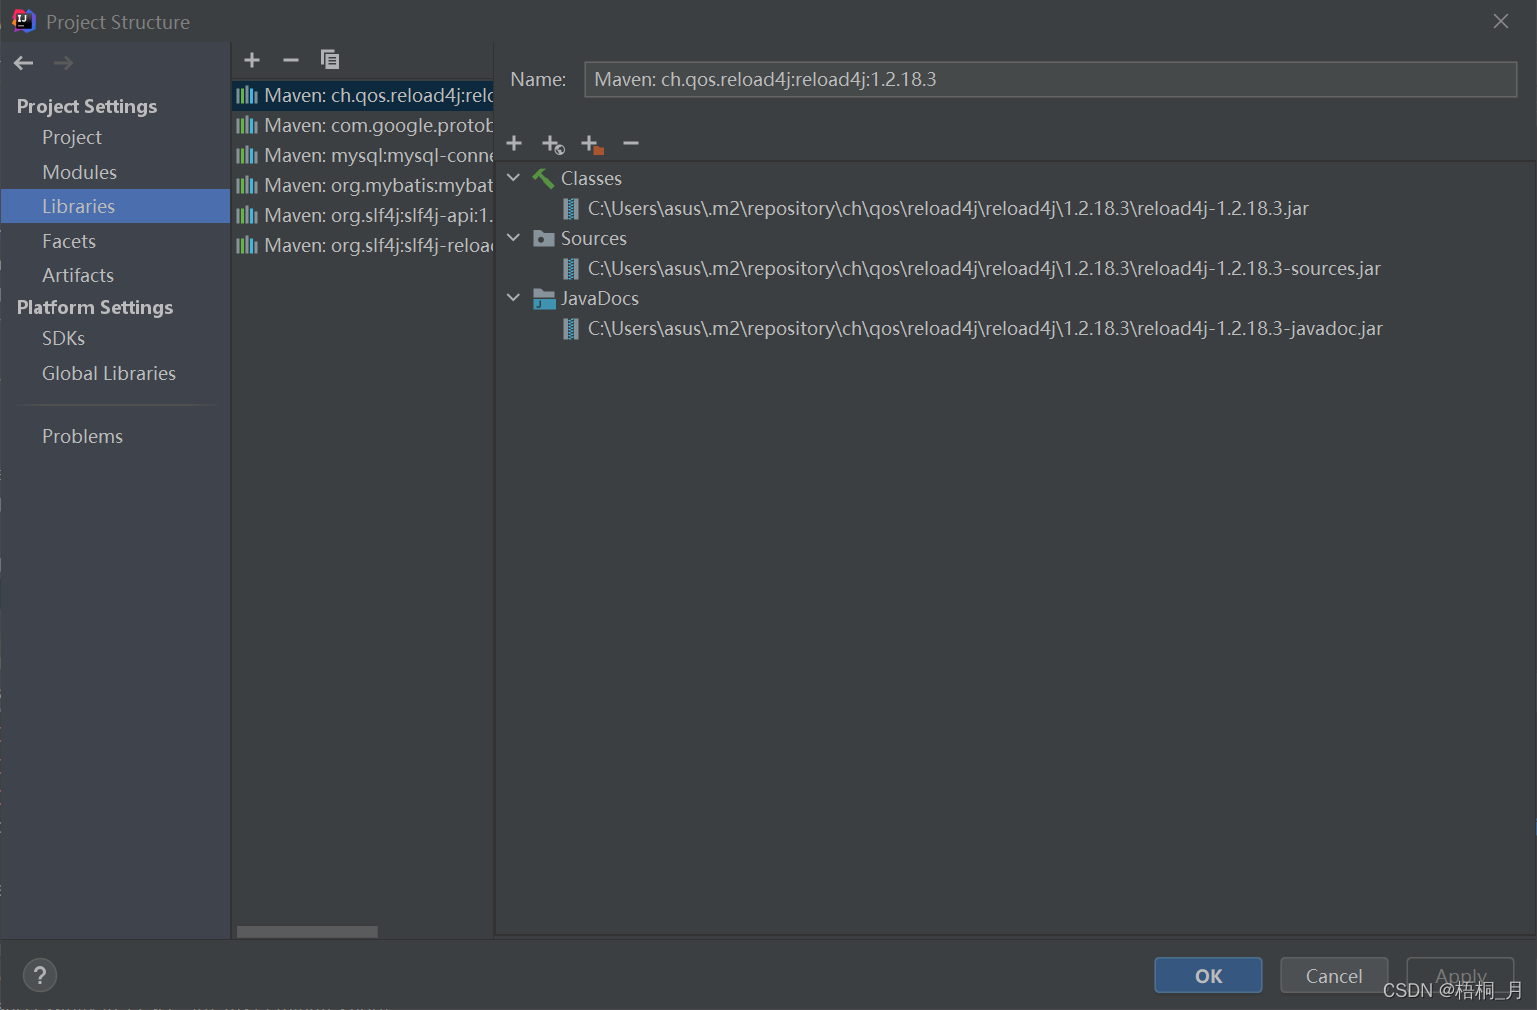Select the Sources tree node label
This screenshot has width=1537, height=1010.
point(594,238)
